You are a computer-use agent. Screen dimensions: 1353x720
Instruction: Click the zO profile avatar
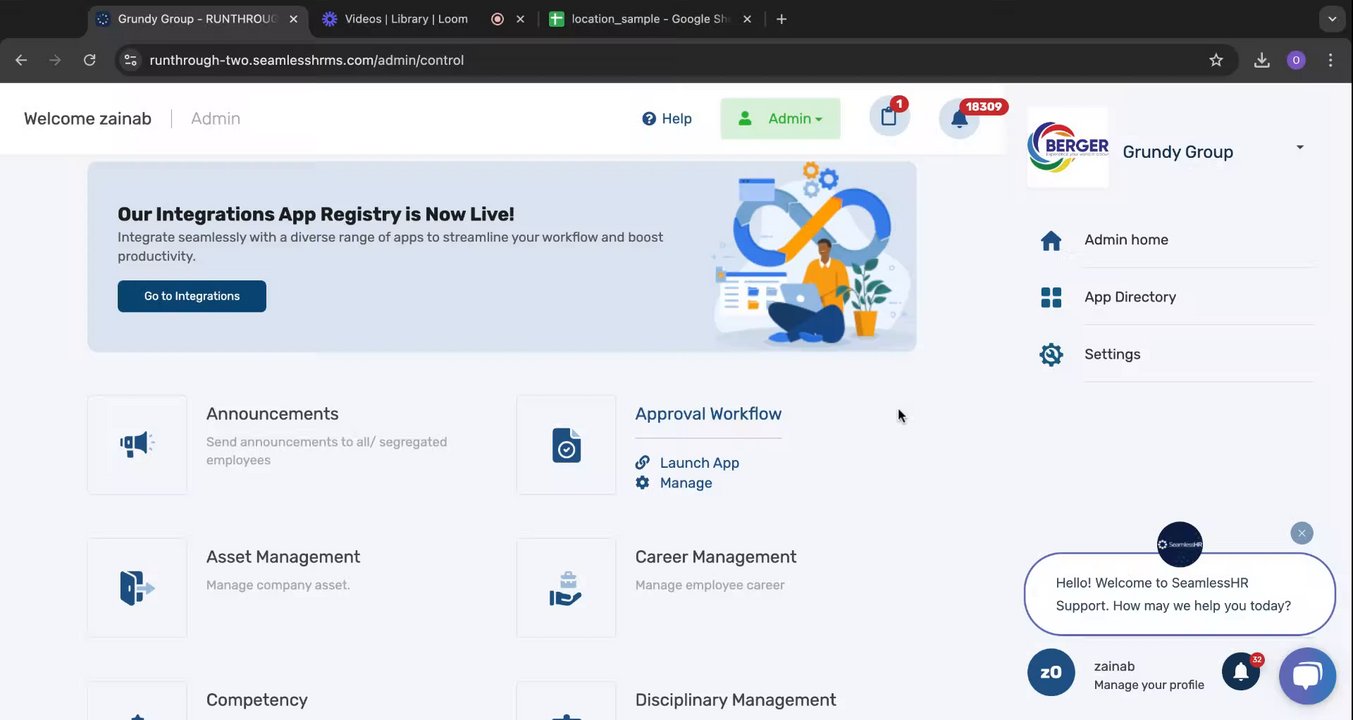click(1051, 672)
